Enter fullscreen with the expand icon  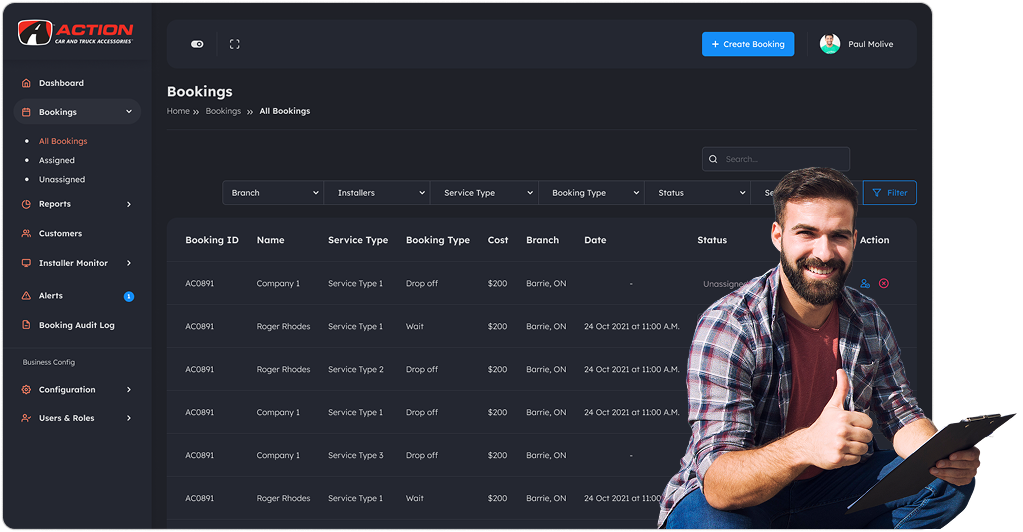[x=235, y=44]
